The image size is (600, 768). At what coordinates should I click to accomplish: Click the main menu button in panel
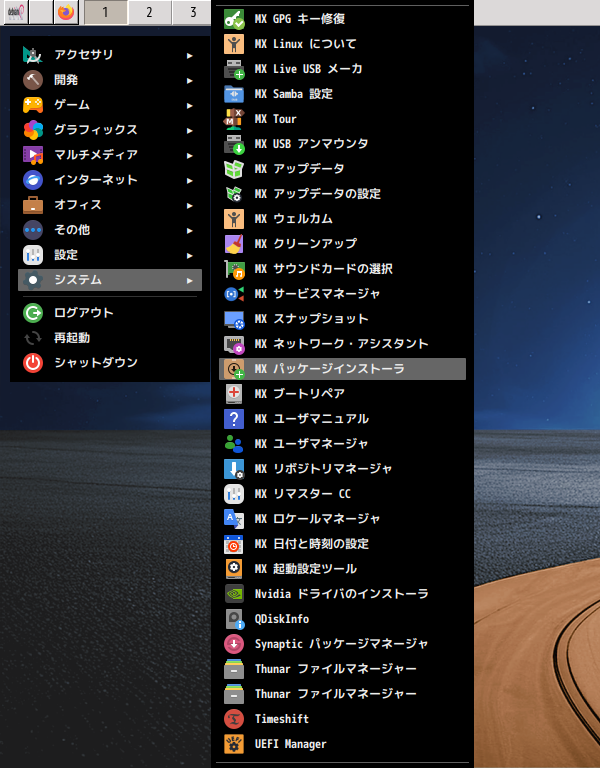tap(16, 12)
